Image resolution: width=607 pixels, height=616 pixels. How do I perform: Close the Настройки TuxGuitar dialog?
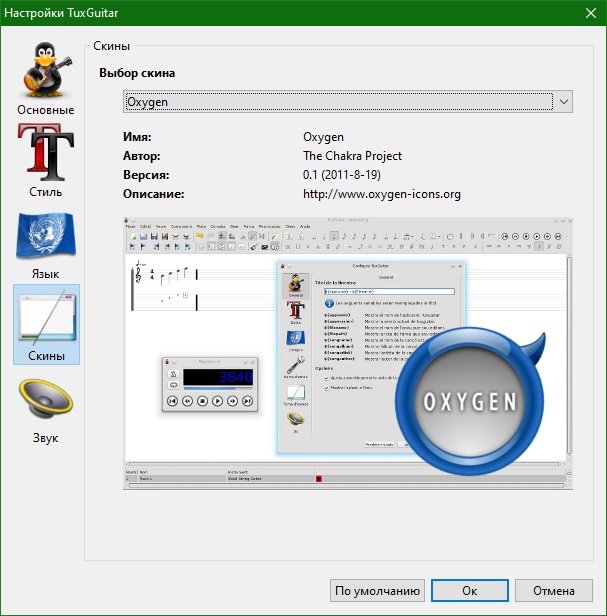(x=591, y=13)
